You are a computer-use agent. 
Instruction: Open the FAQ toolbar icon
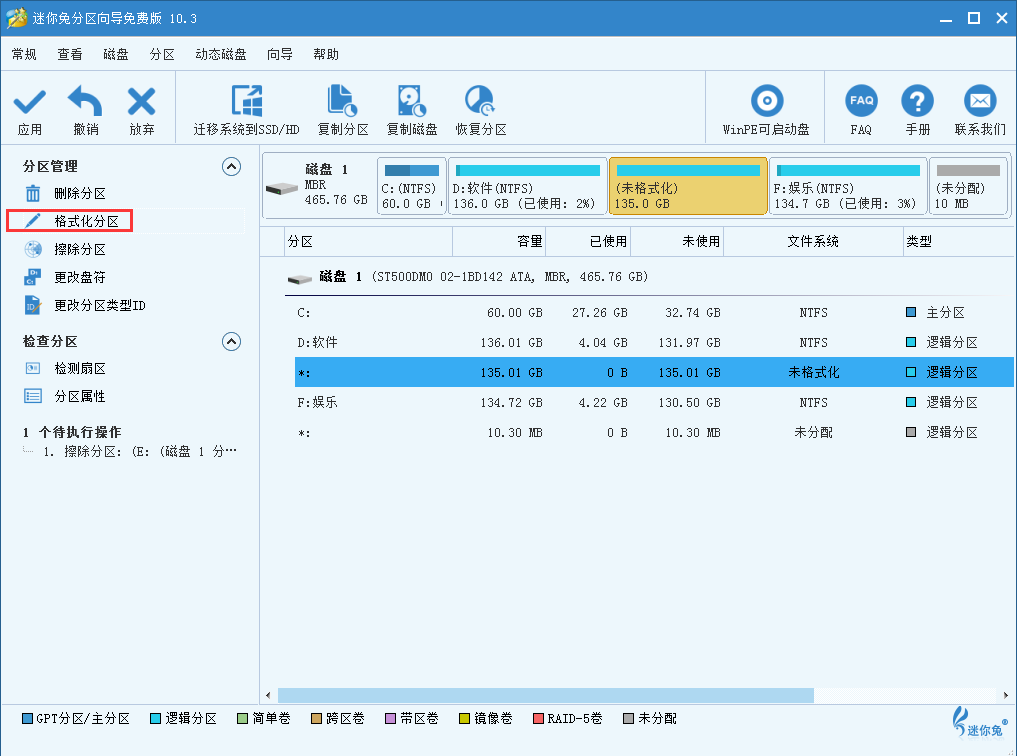pyautogui.click(x=861, y=101)
